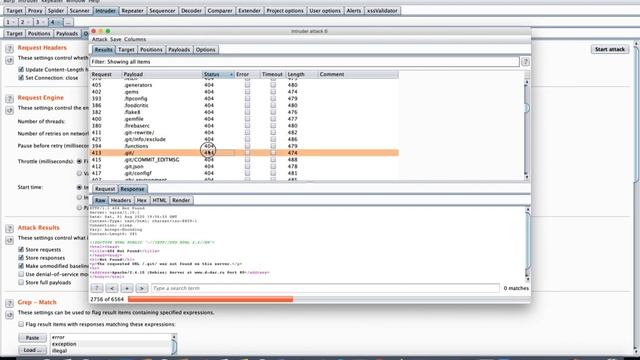Open Comparer tab in main window

coord(220,11)
